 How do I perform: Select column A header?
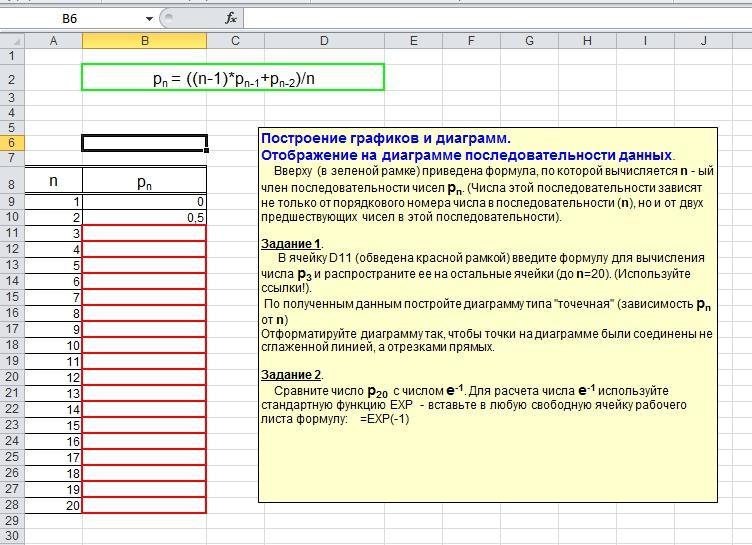tap(53, 41)
